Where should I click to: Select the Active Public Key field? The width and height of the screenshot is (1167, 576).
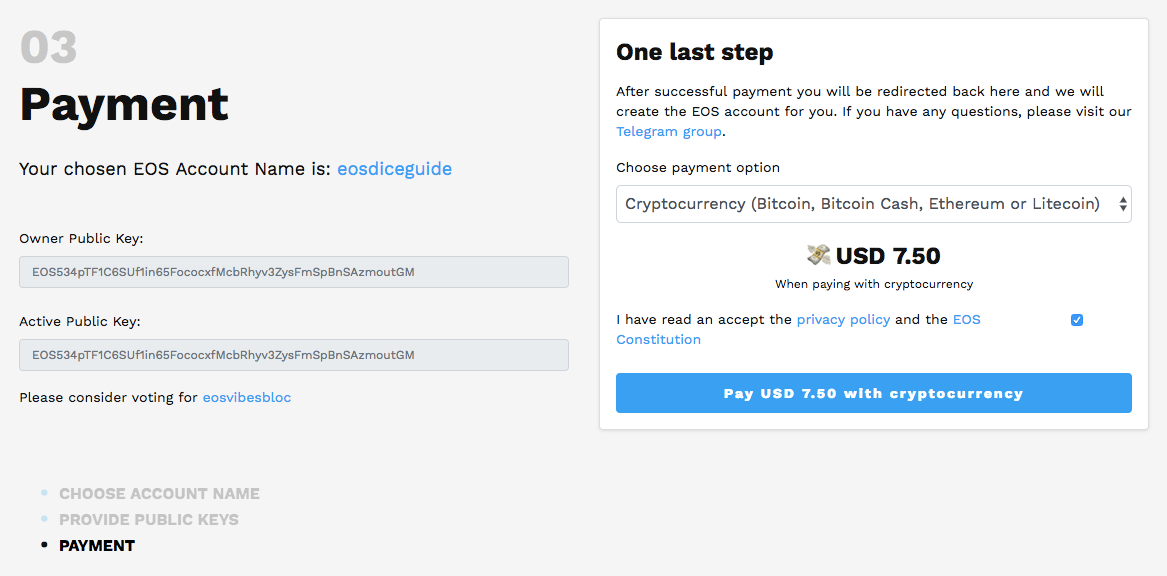coord(293,354)
